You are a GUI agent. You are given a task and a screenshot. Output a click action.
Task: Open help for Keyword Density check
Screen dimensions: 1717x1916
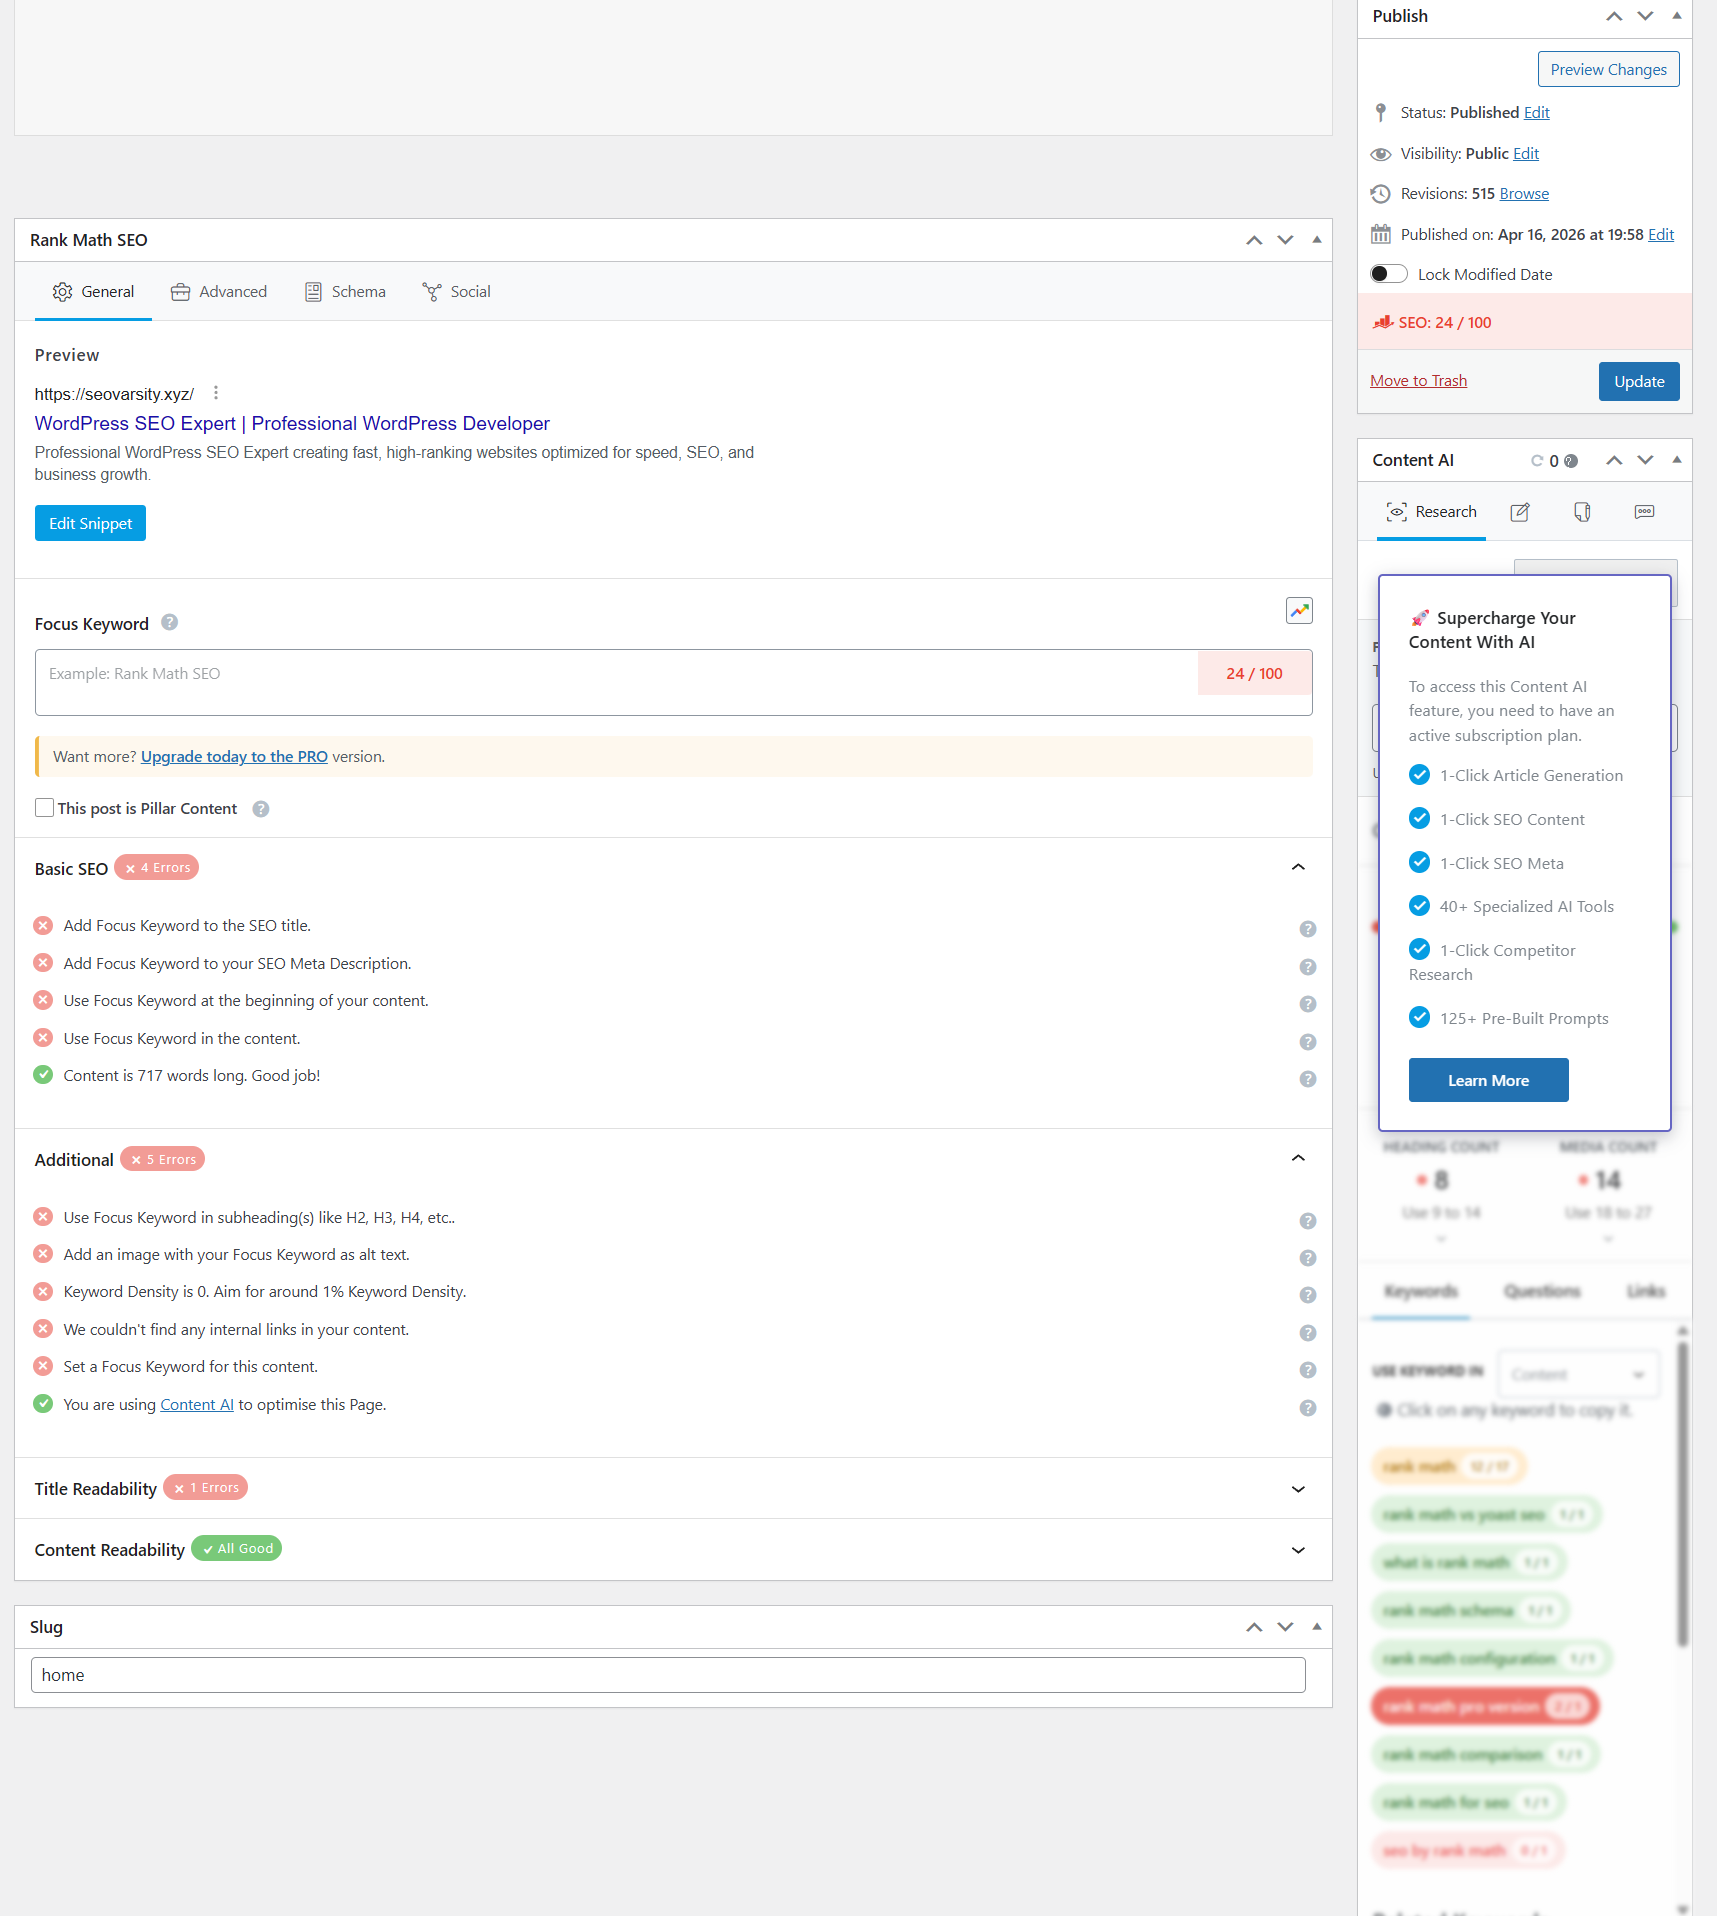(1307, 1295)
